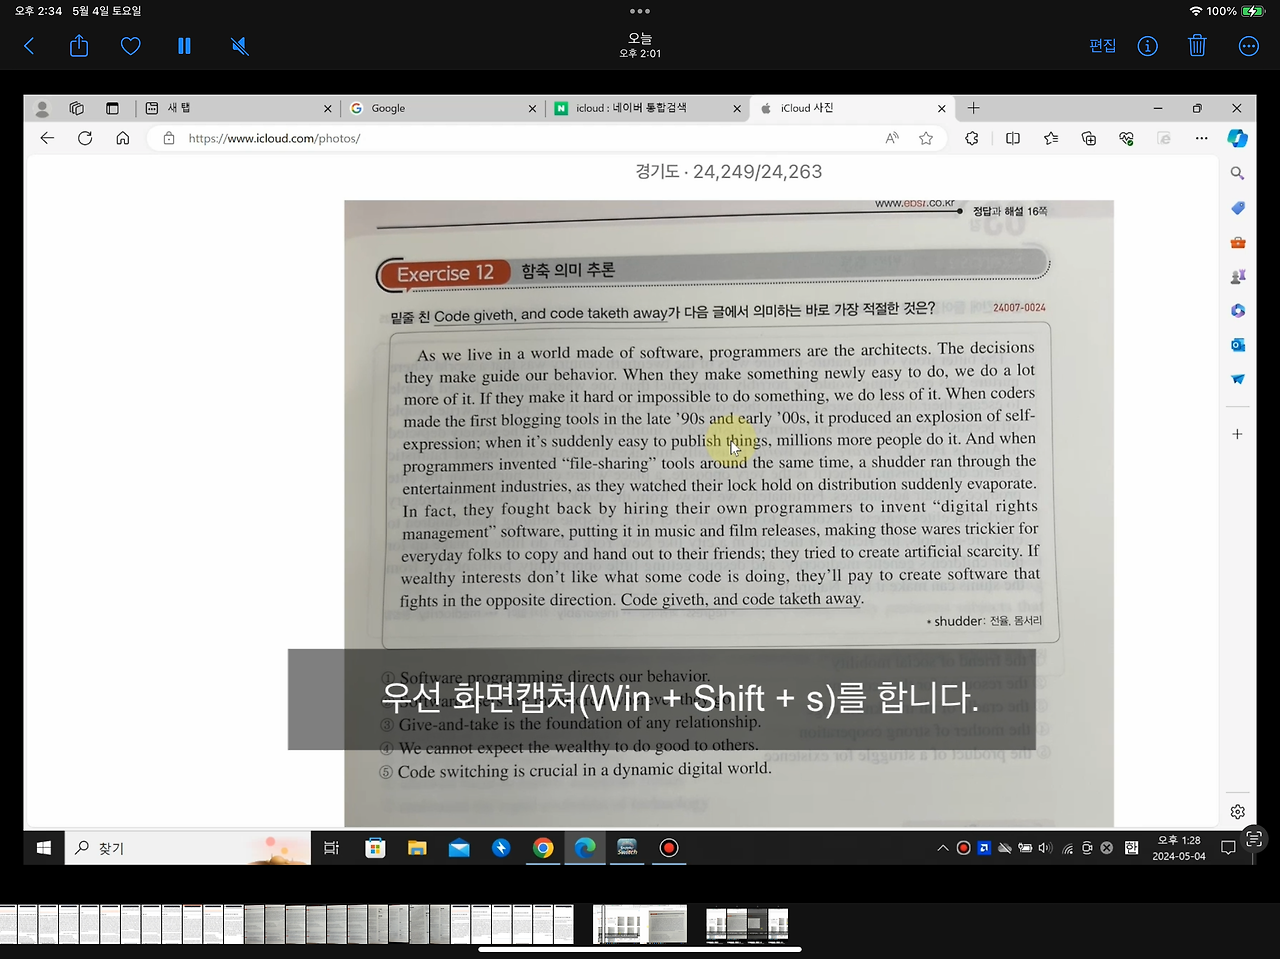Image resolution: width=1280 pixels, height=959 pixels.
Task: Open the Edge extensions puzzle icon
Action: click(972, 138)
